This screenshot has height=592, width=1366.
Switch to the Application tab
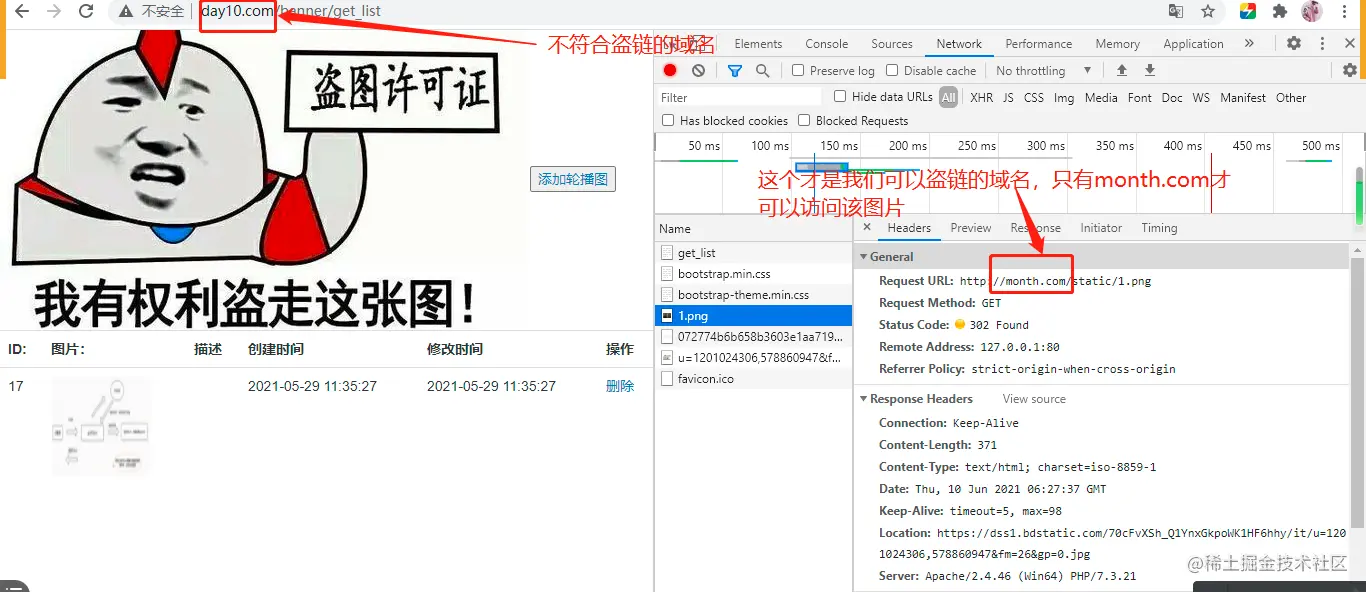pyautogui.click(x=1193, y=44)
